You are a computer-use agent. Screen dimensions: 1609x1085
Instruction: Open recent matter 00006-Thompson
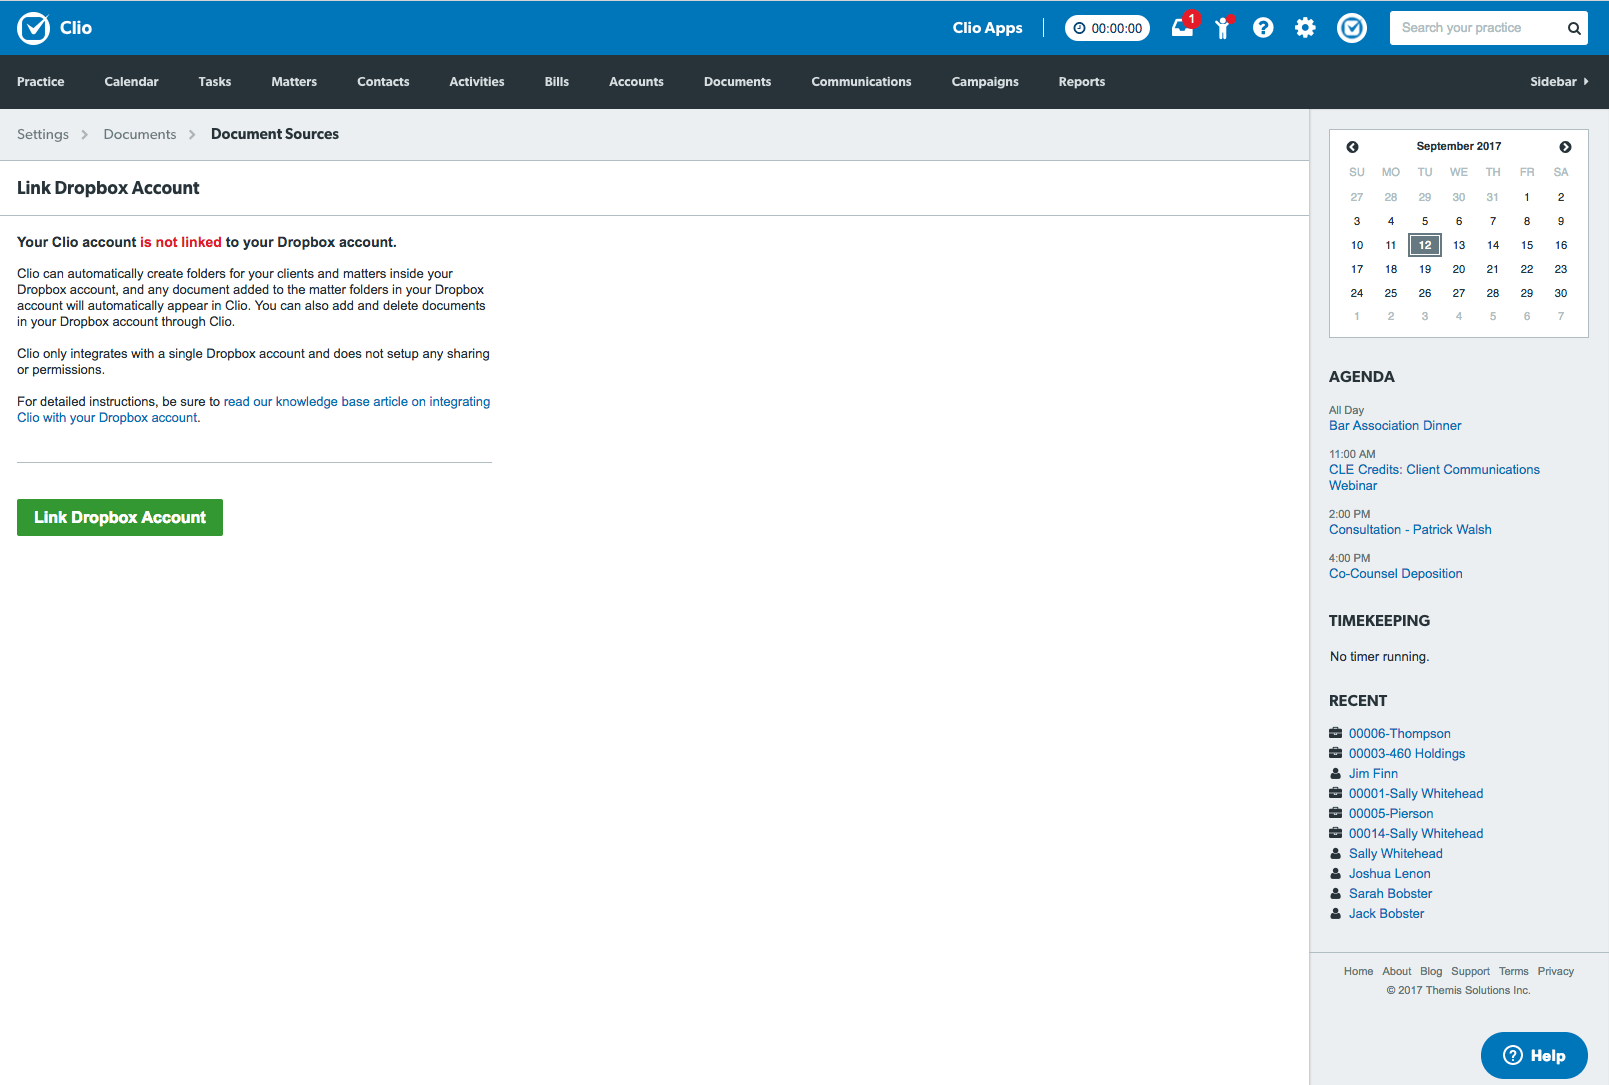(x=1399, y=734)
